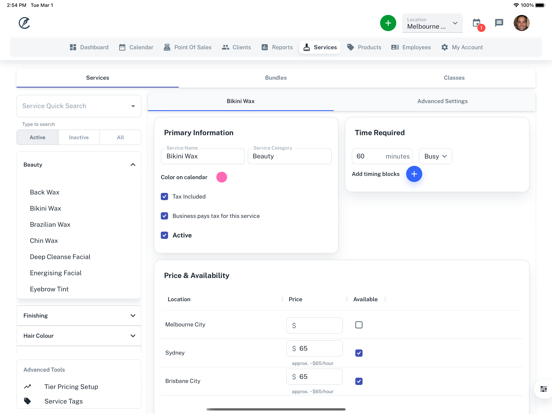Click the Service Name input
Viewport: 552px width, 414px height.
[203, 156]
